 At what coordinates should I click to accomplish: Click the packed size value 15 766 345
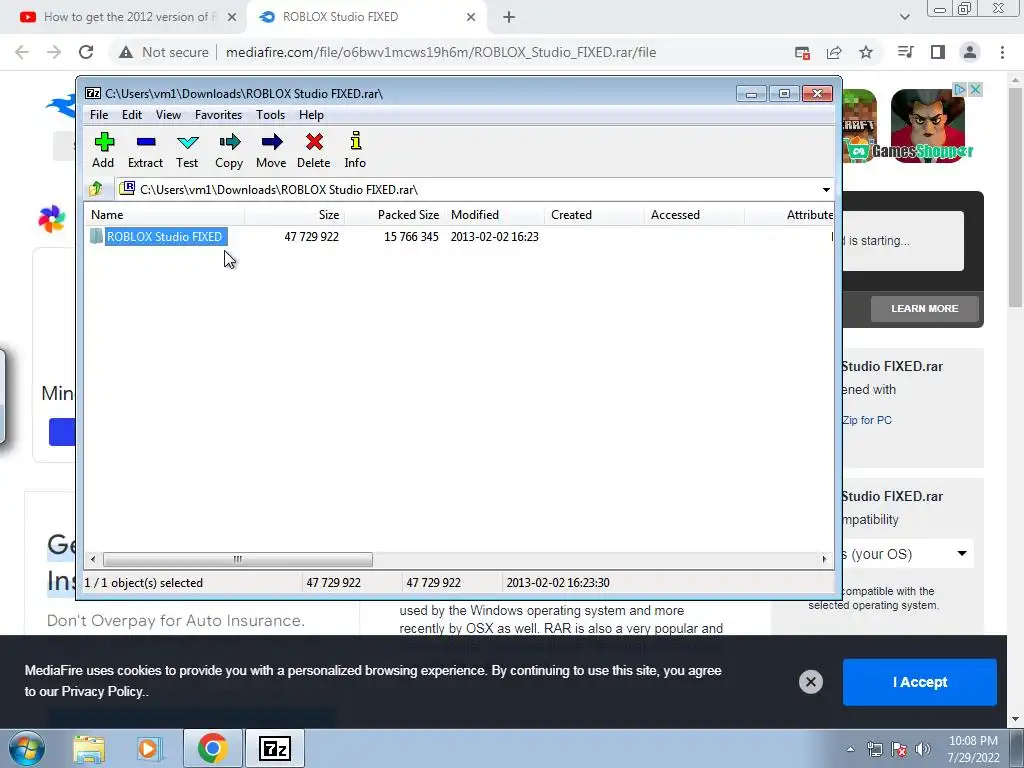411,236
